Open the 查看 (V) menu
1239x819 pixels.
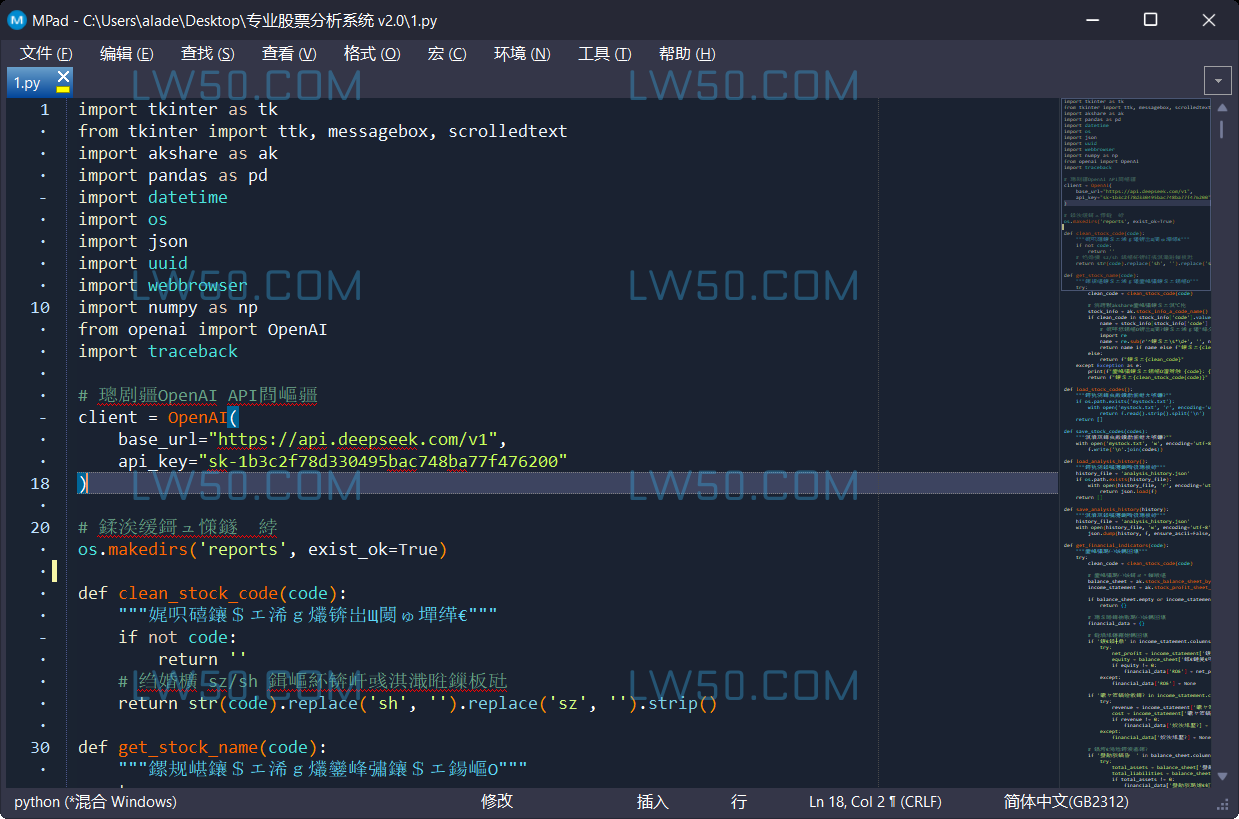(288, 54)
